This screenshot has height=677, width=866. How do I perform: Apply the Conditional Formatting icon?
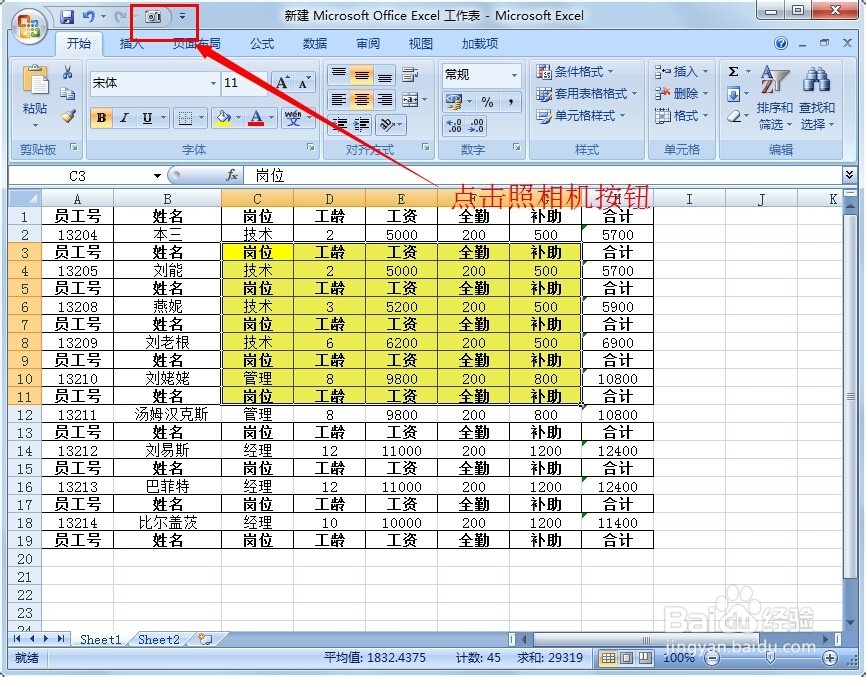click(x=543, y=71)
